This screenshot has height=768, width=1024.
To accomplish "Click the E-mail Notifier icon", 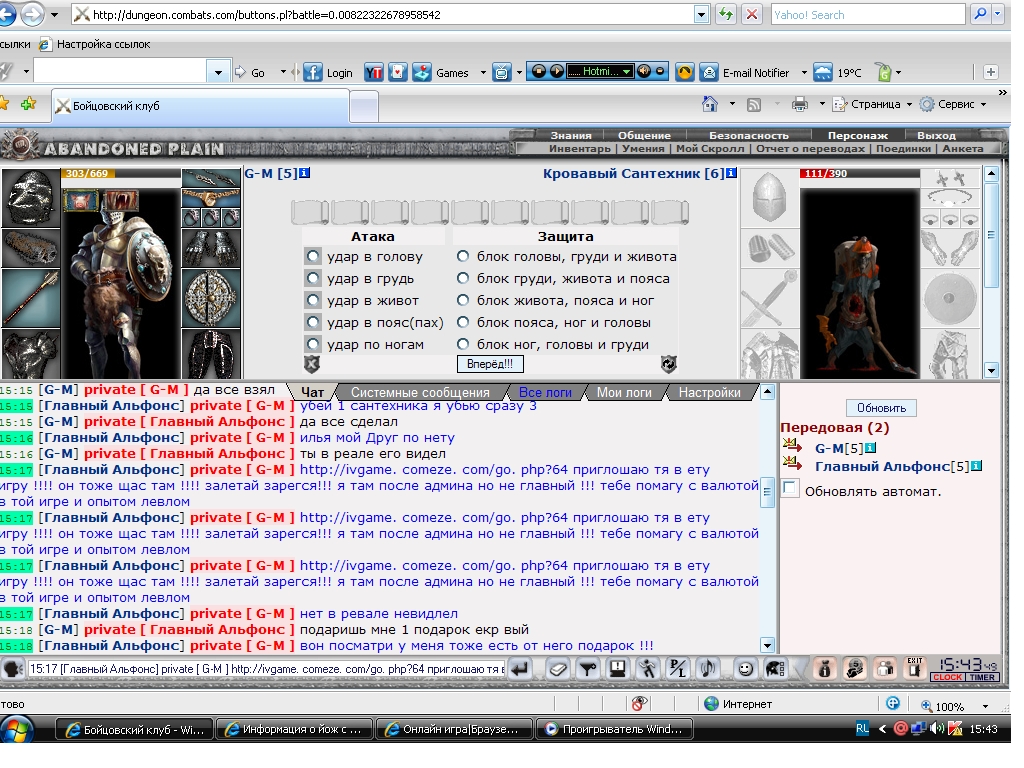I will [x=709, y=72].
